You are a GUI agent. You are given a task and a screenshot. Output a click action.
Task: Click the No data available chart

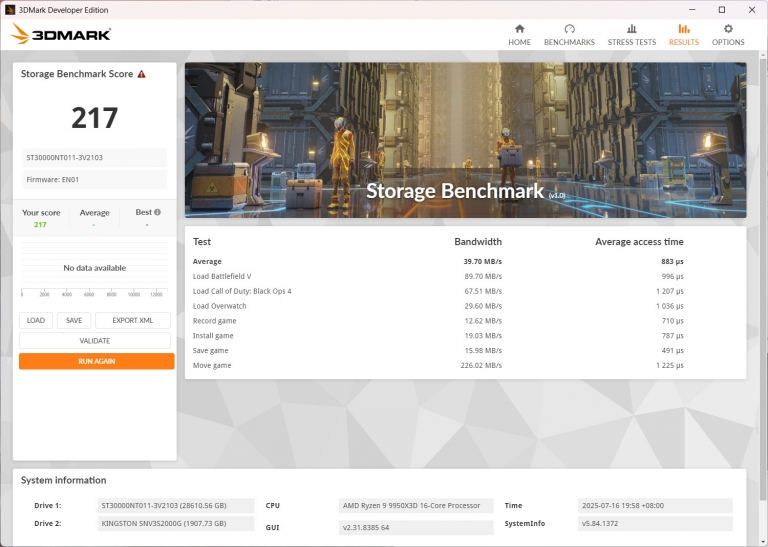(x=95, y=268)
